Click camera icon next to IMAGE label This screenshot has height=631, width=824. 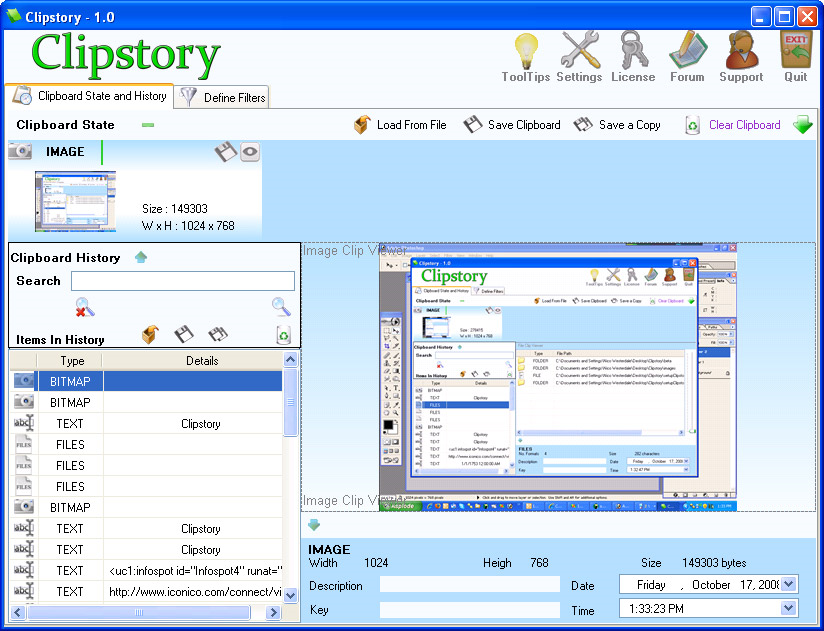(x=20, y=151)
